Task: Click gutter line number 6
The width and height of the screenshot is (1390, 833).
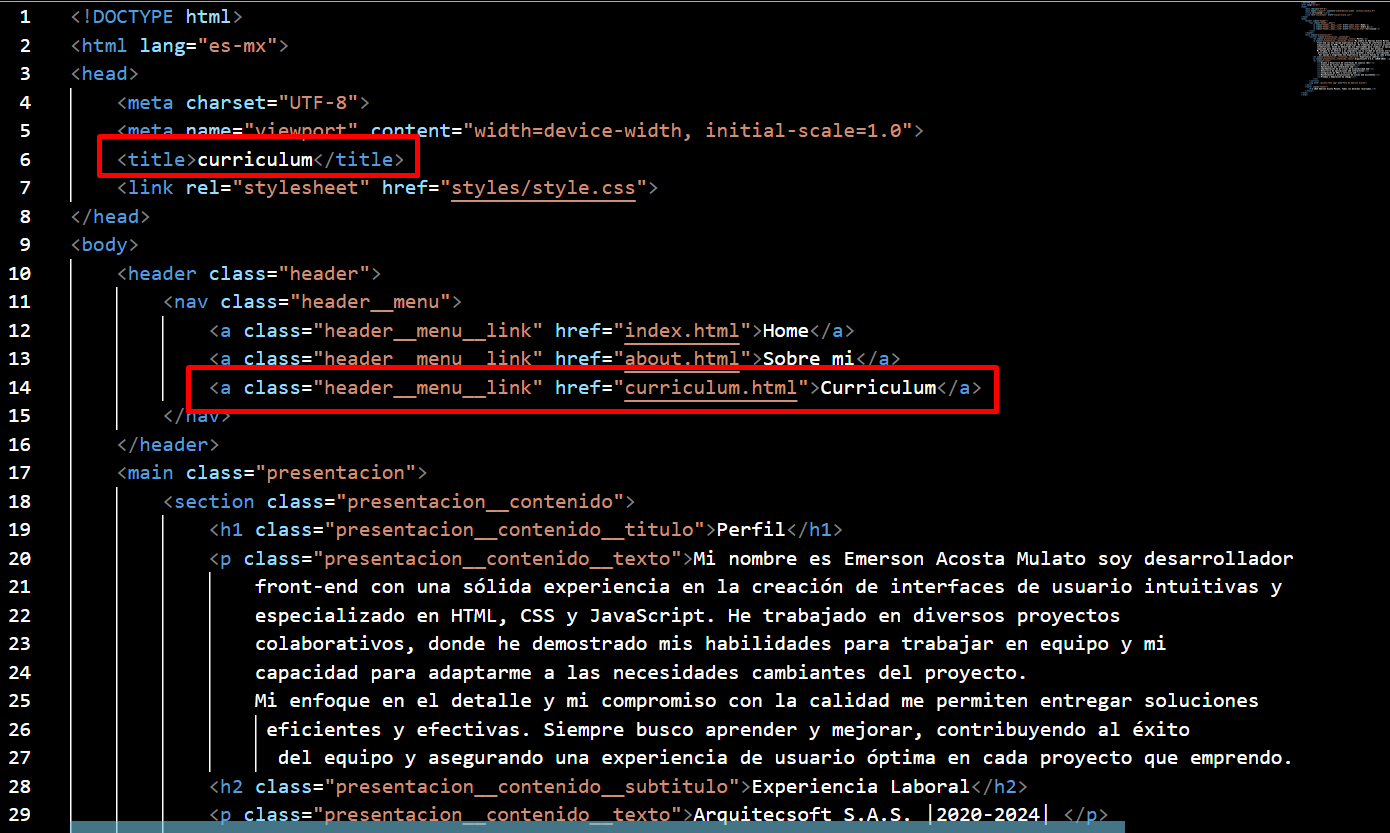Action: click(24, 159)
